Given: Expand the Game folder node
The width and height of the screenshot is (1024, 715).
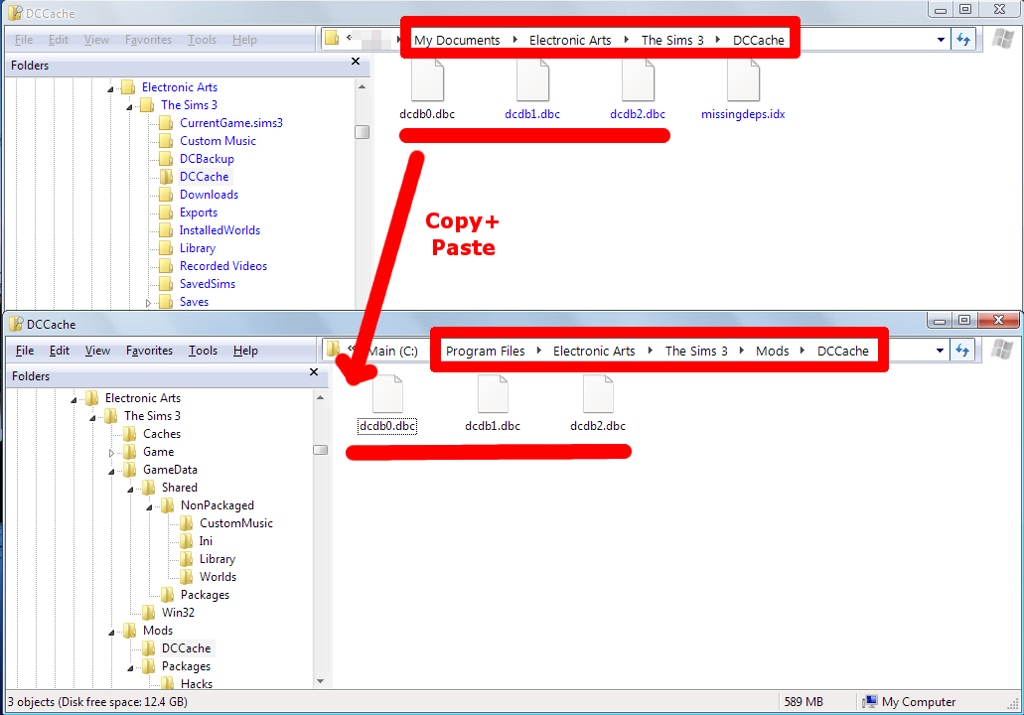Looking at the screenshot, I should coord(111,453).
